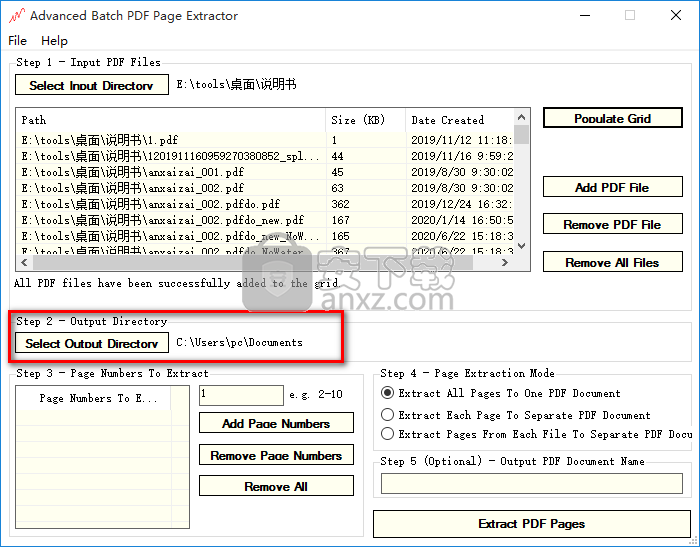Click size cell 167
This screenshot has height=547, width=700.
[x=366, y=220]
